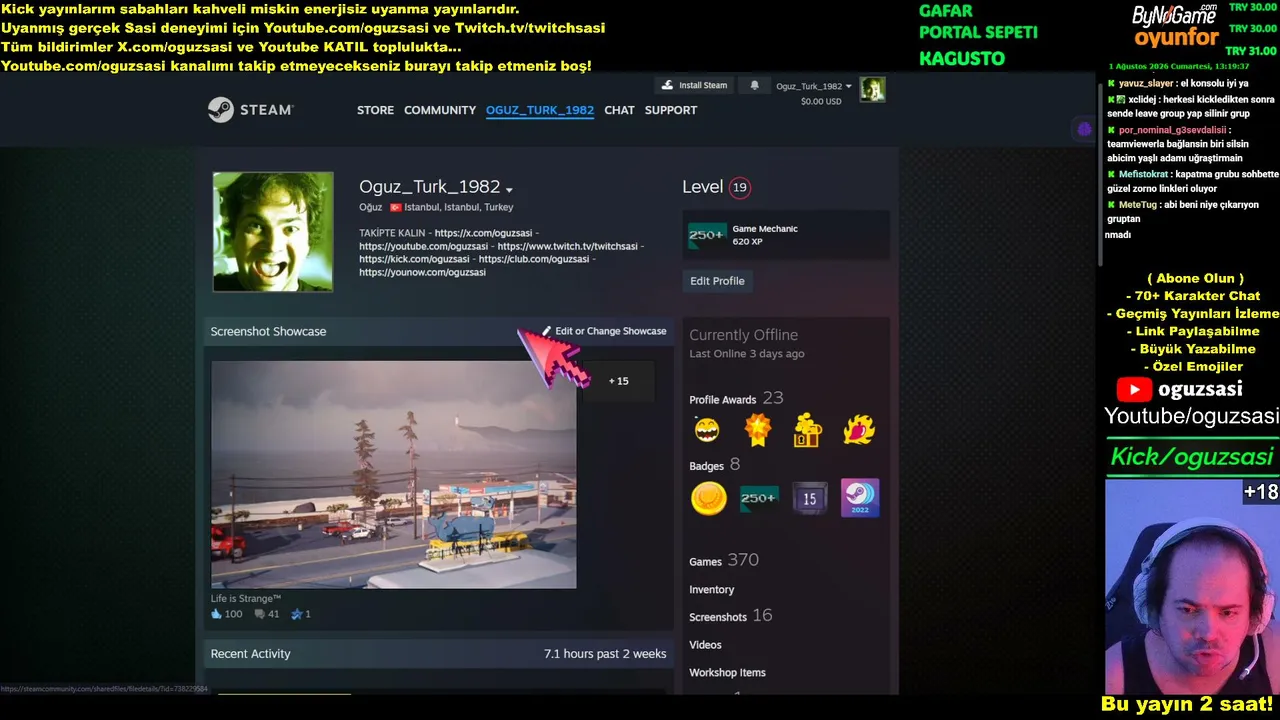
Task: Expand the arrow beside the profile name
Action: (x=509, y=189)
